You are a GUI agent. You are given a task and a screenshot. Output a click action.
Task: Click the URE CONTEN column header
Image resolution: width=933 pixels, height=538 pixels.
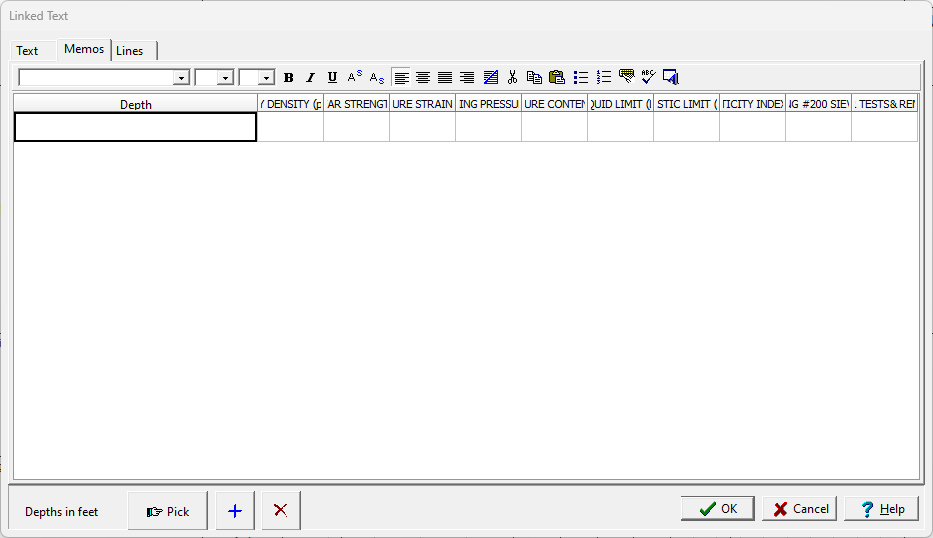pos(555,104)
